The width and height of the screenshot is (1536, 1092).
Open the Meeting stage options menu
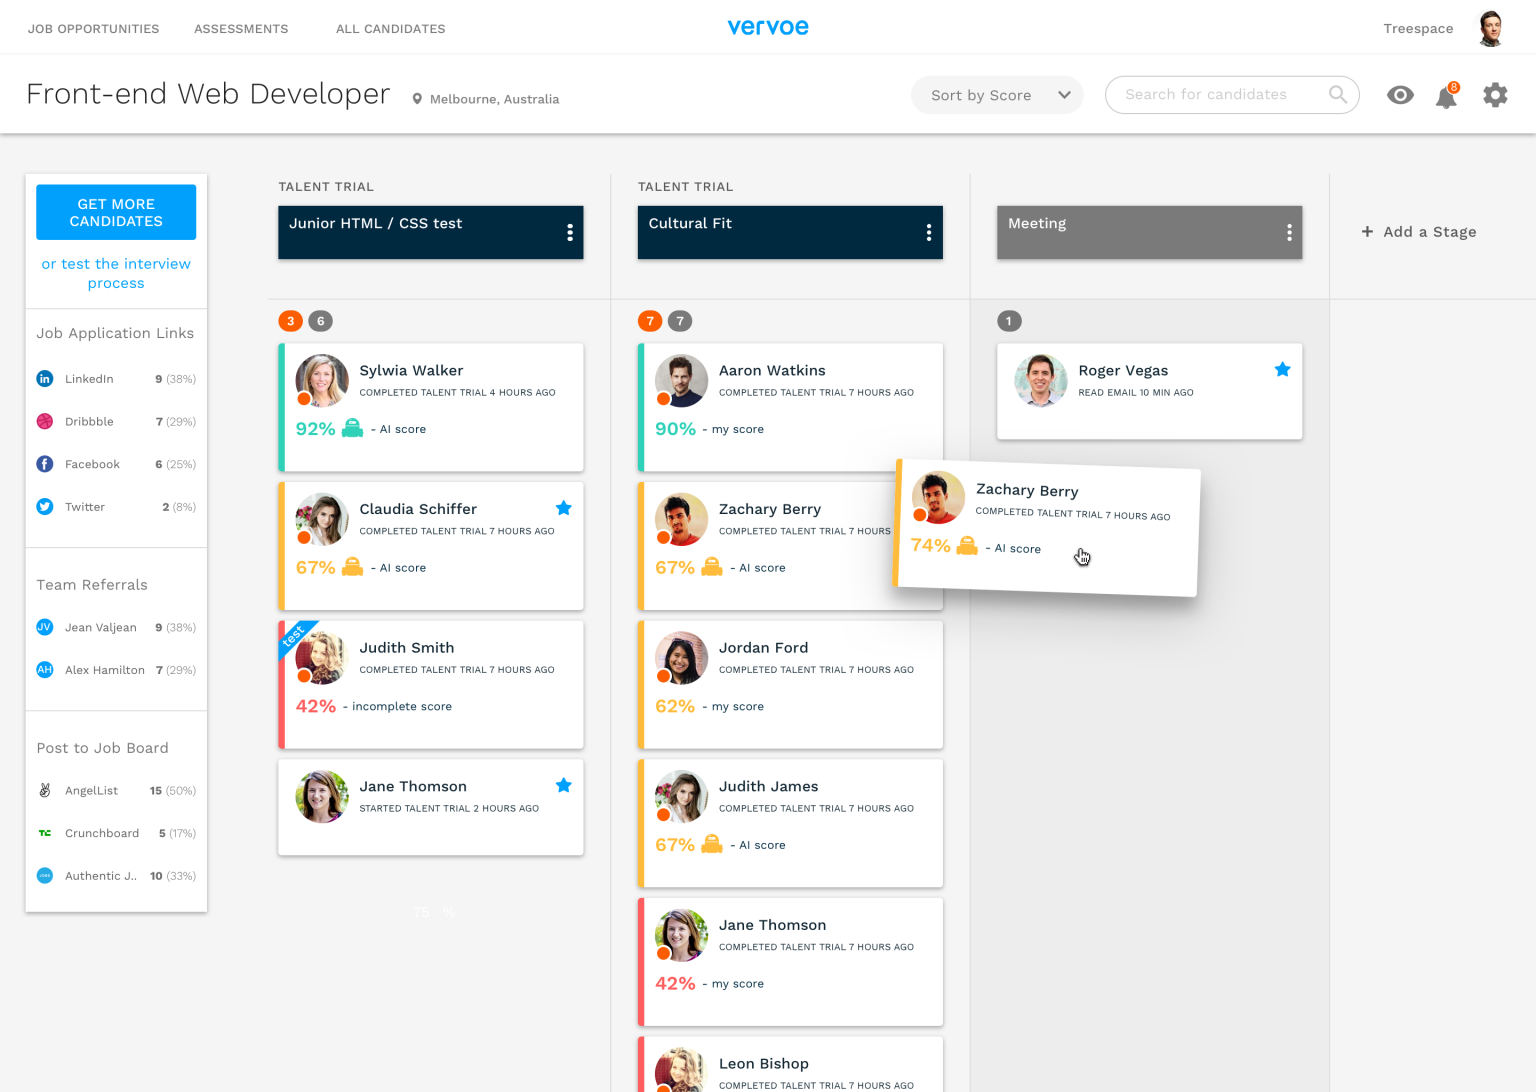pos(1288,232)
